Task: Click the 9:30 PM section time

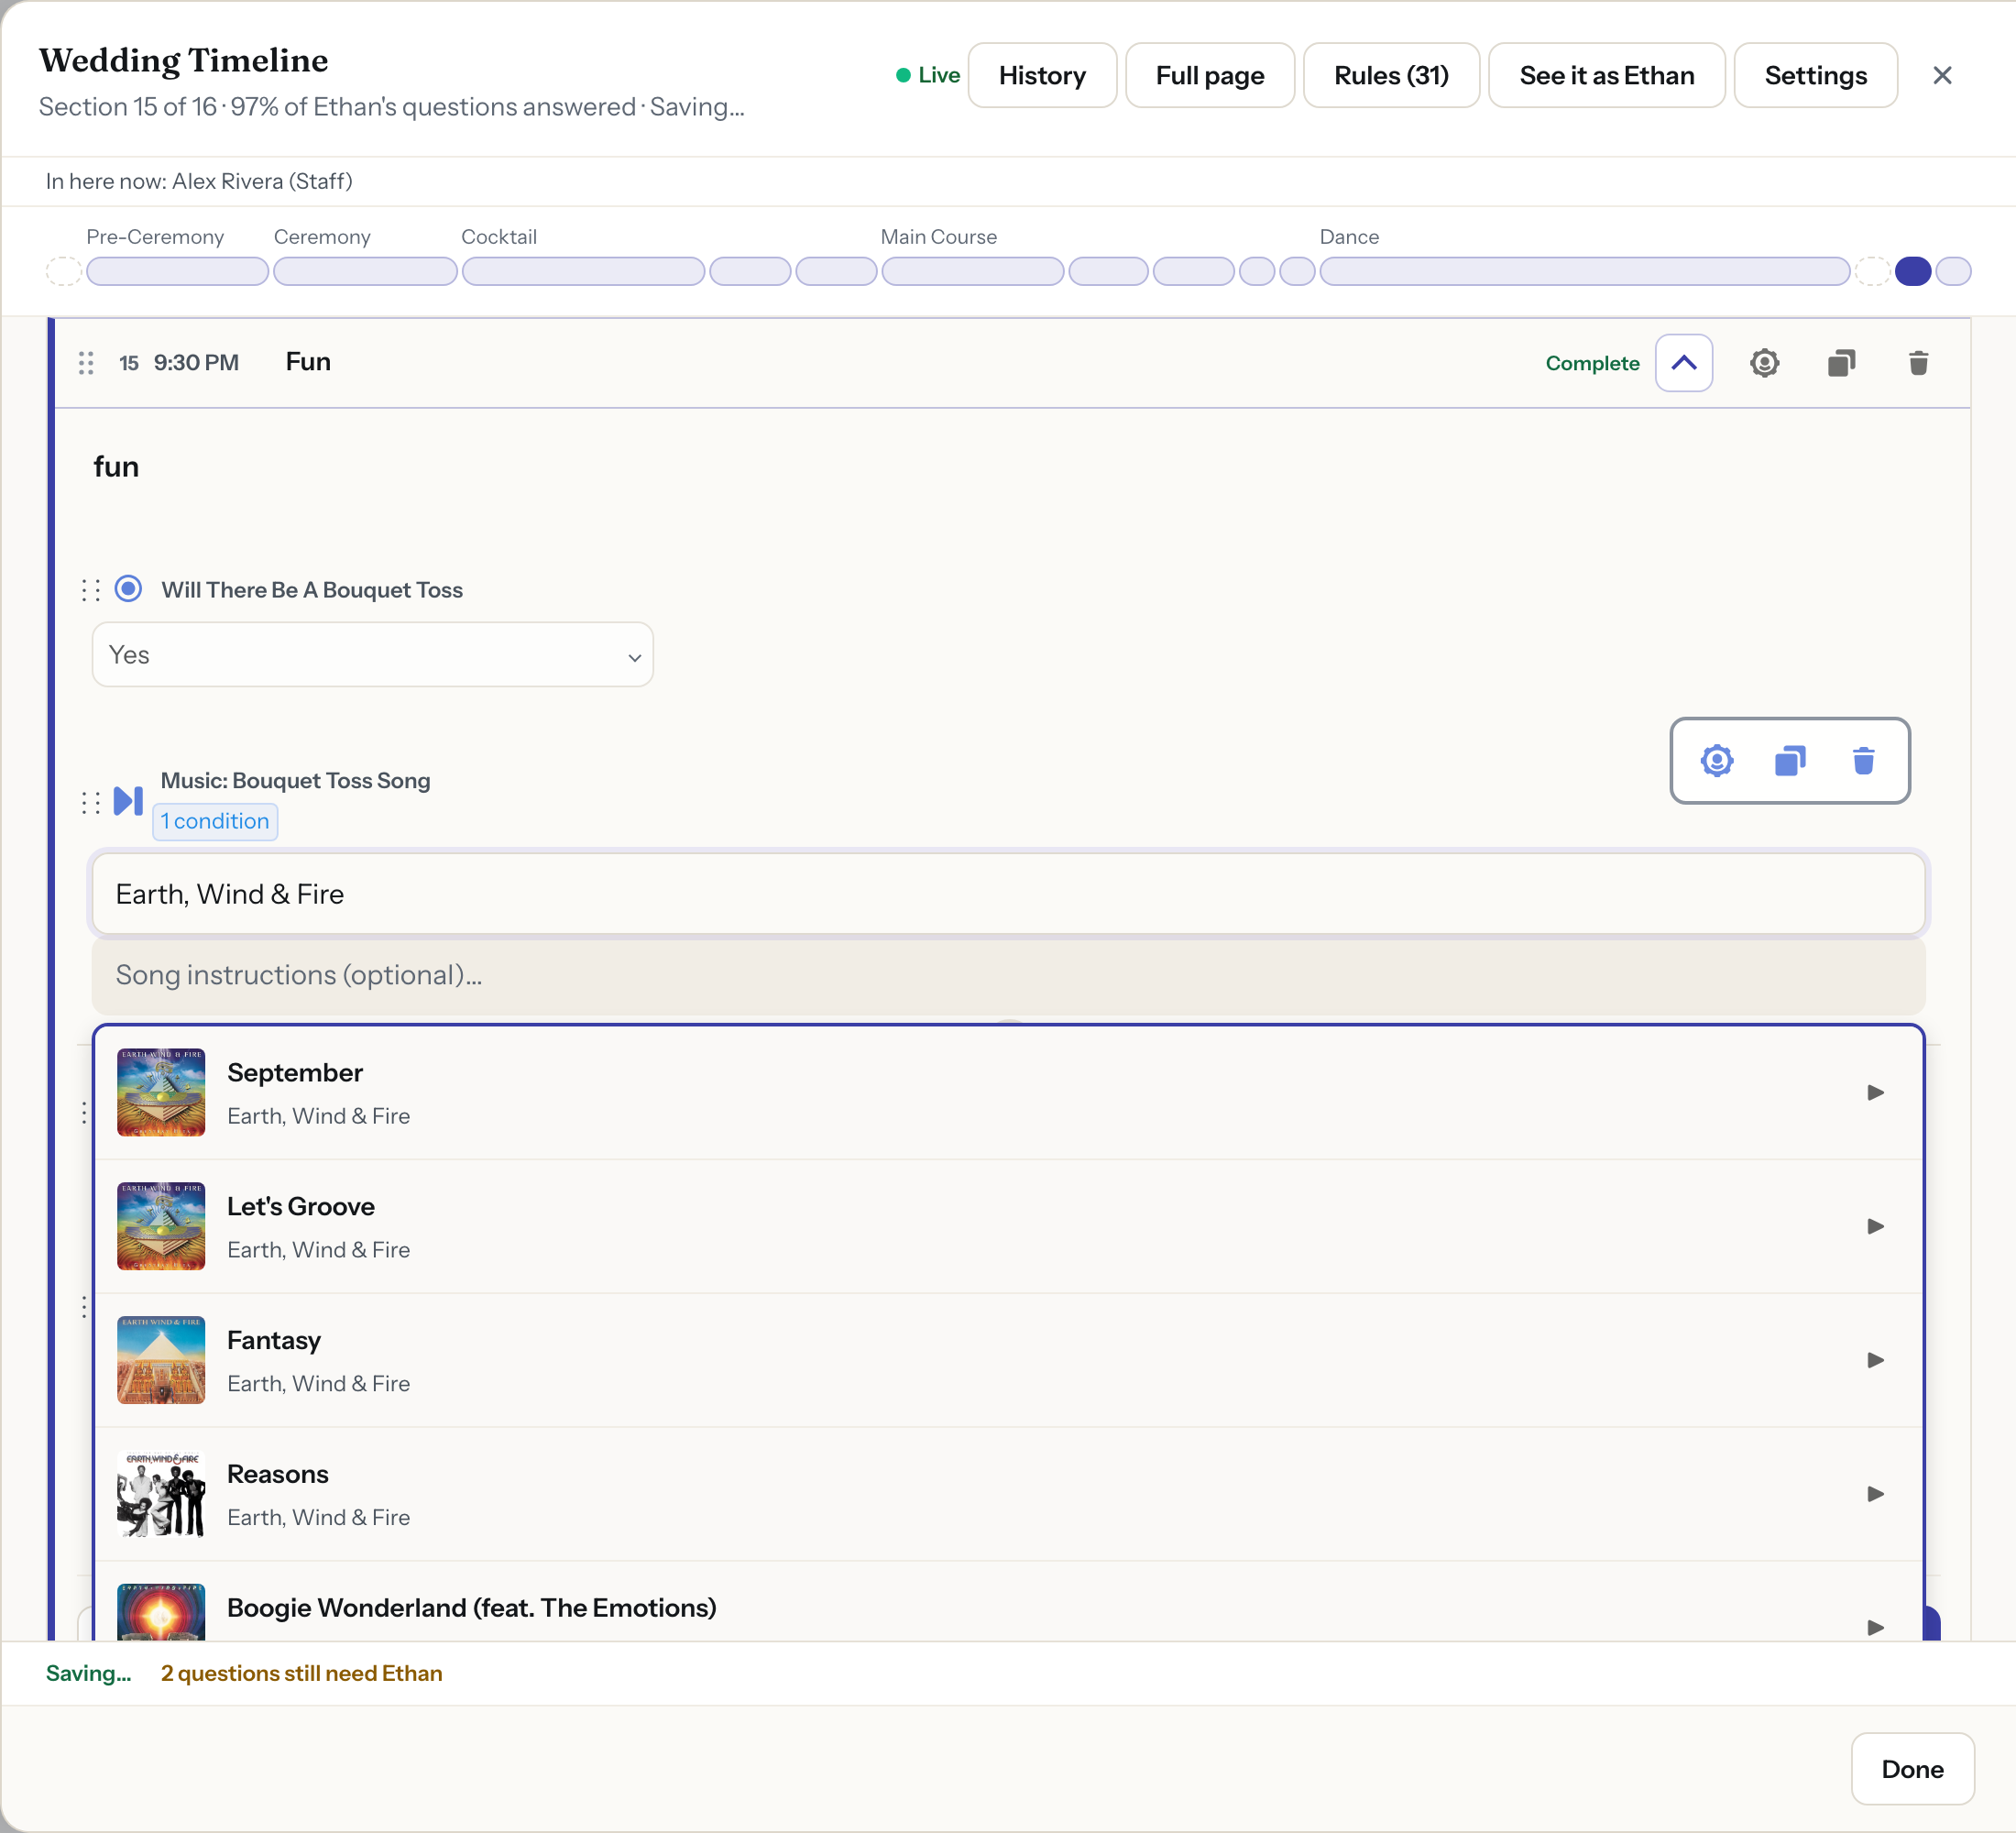Action: (196, 363)
